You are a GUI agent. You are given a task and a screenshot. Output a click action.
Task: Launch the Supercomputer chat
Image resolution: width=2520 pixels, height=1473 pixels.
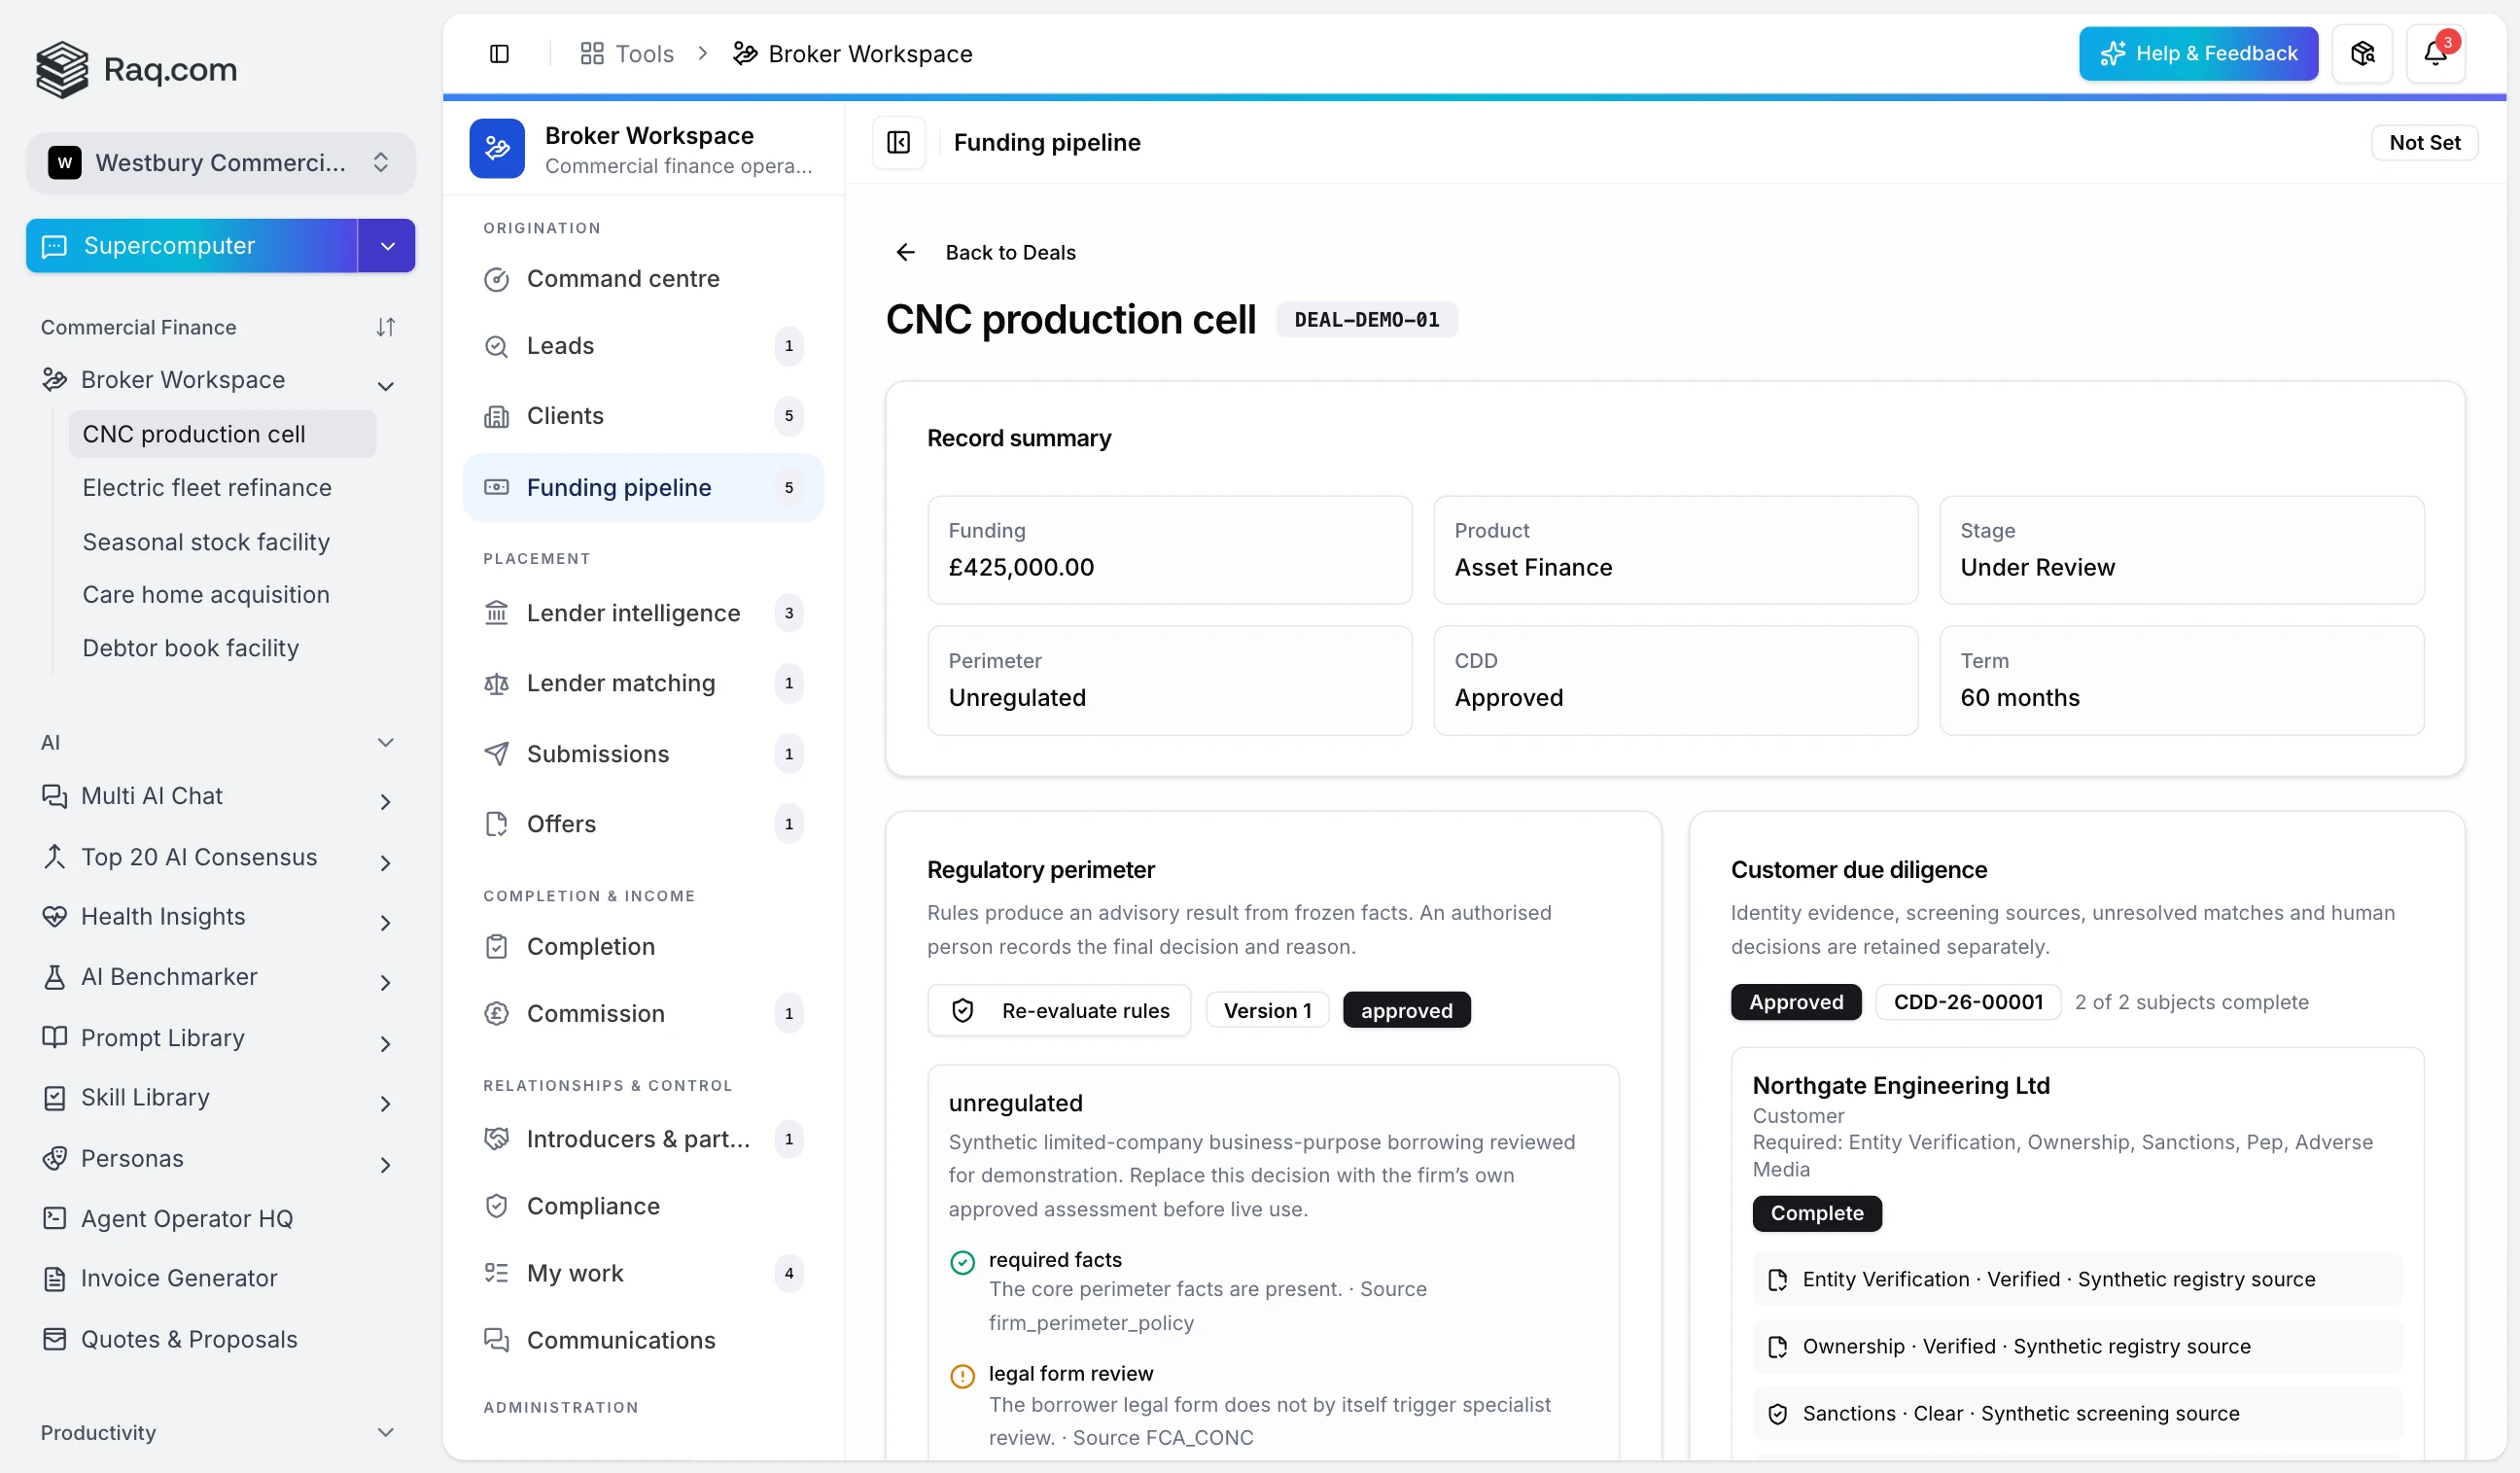(192, 246)
